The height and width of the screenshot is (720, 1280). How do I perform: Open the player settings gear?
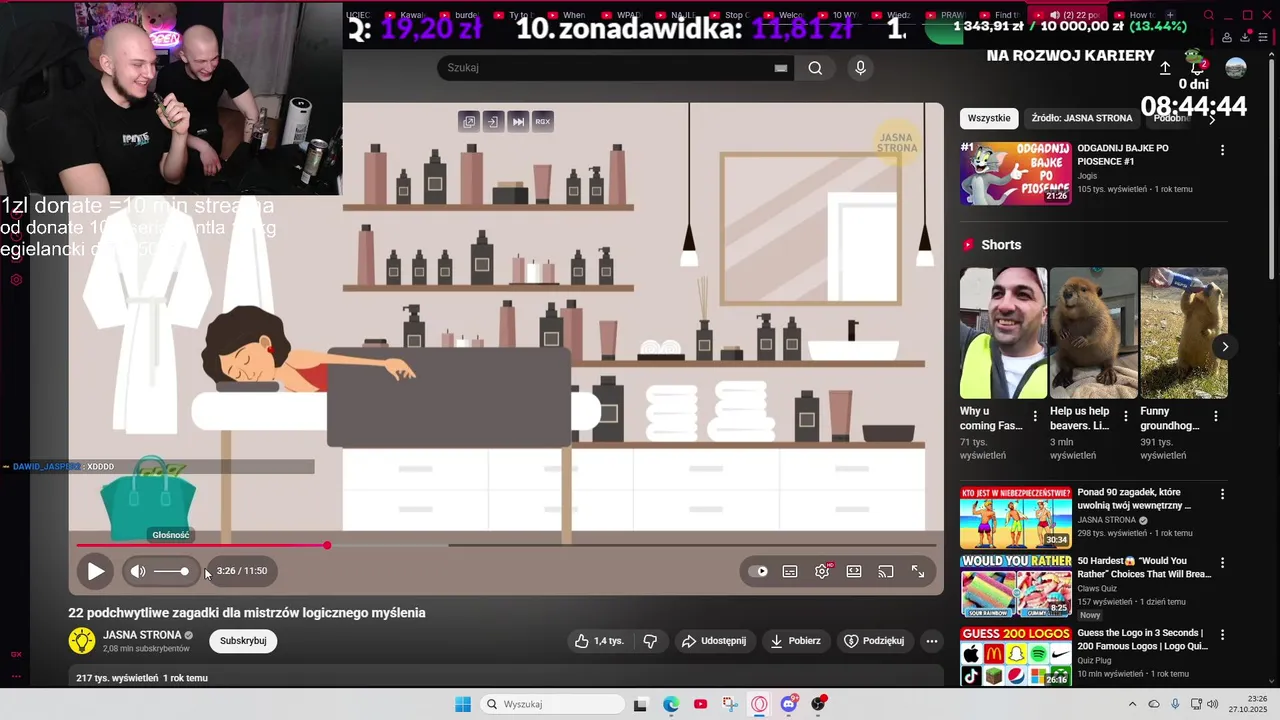pos(822,572)
